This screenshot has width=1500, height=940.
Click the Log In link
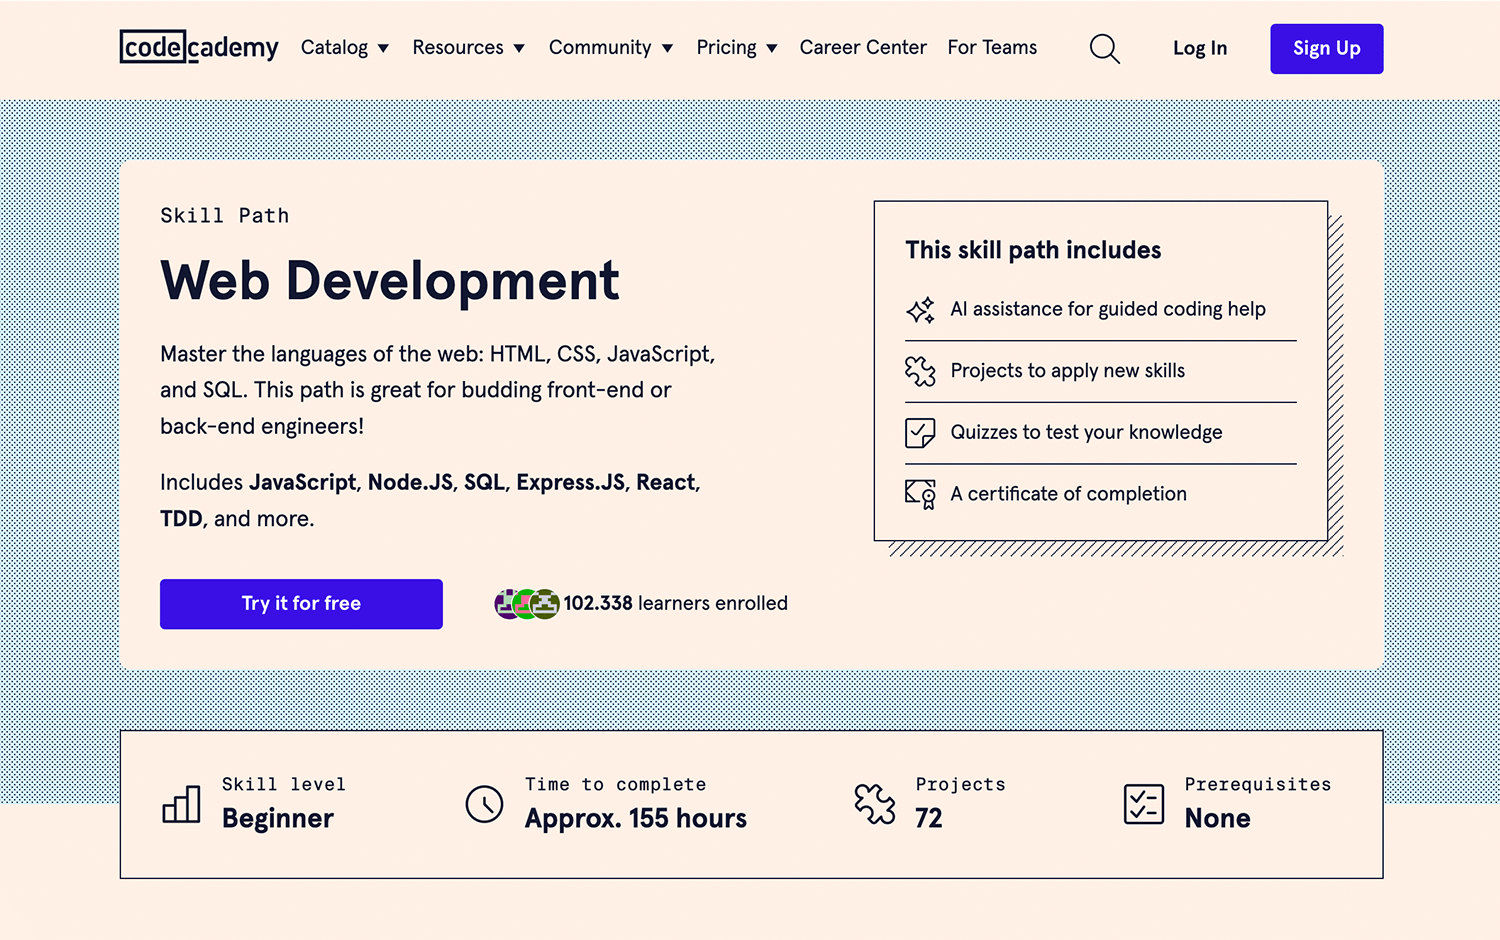[x=1199, y=48]
